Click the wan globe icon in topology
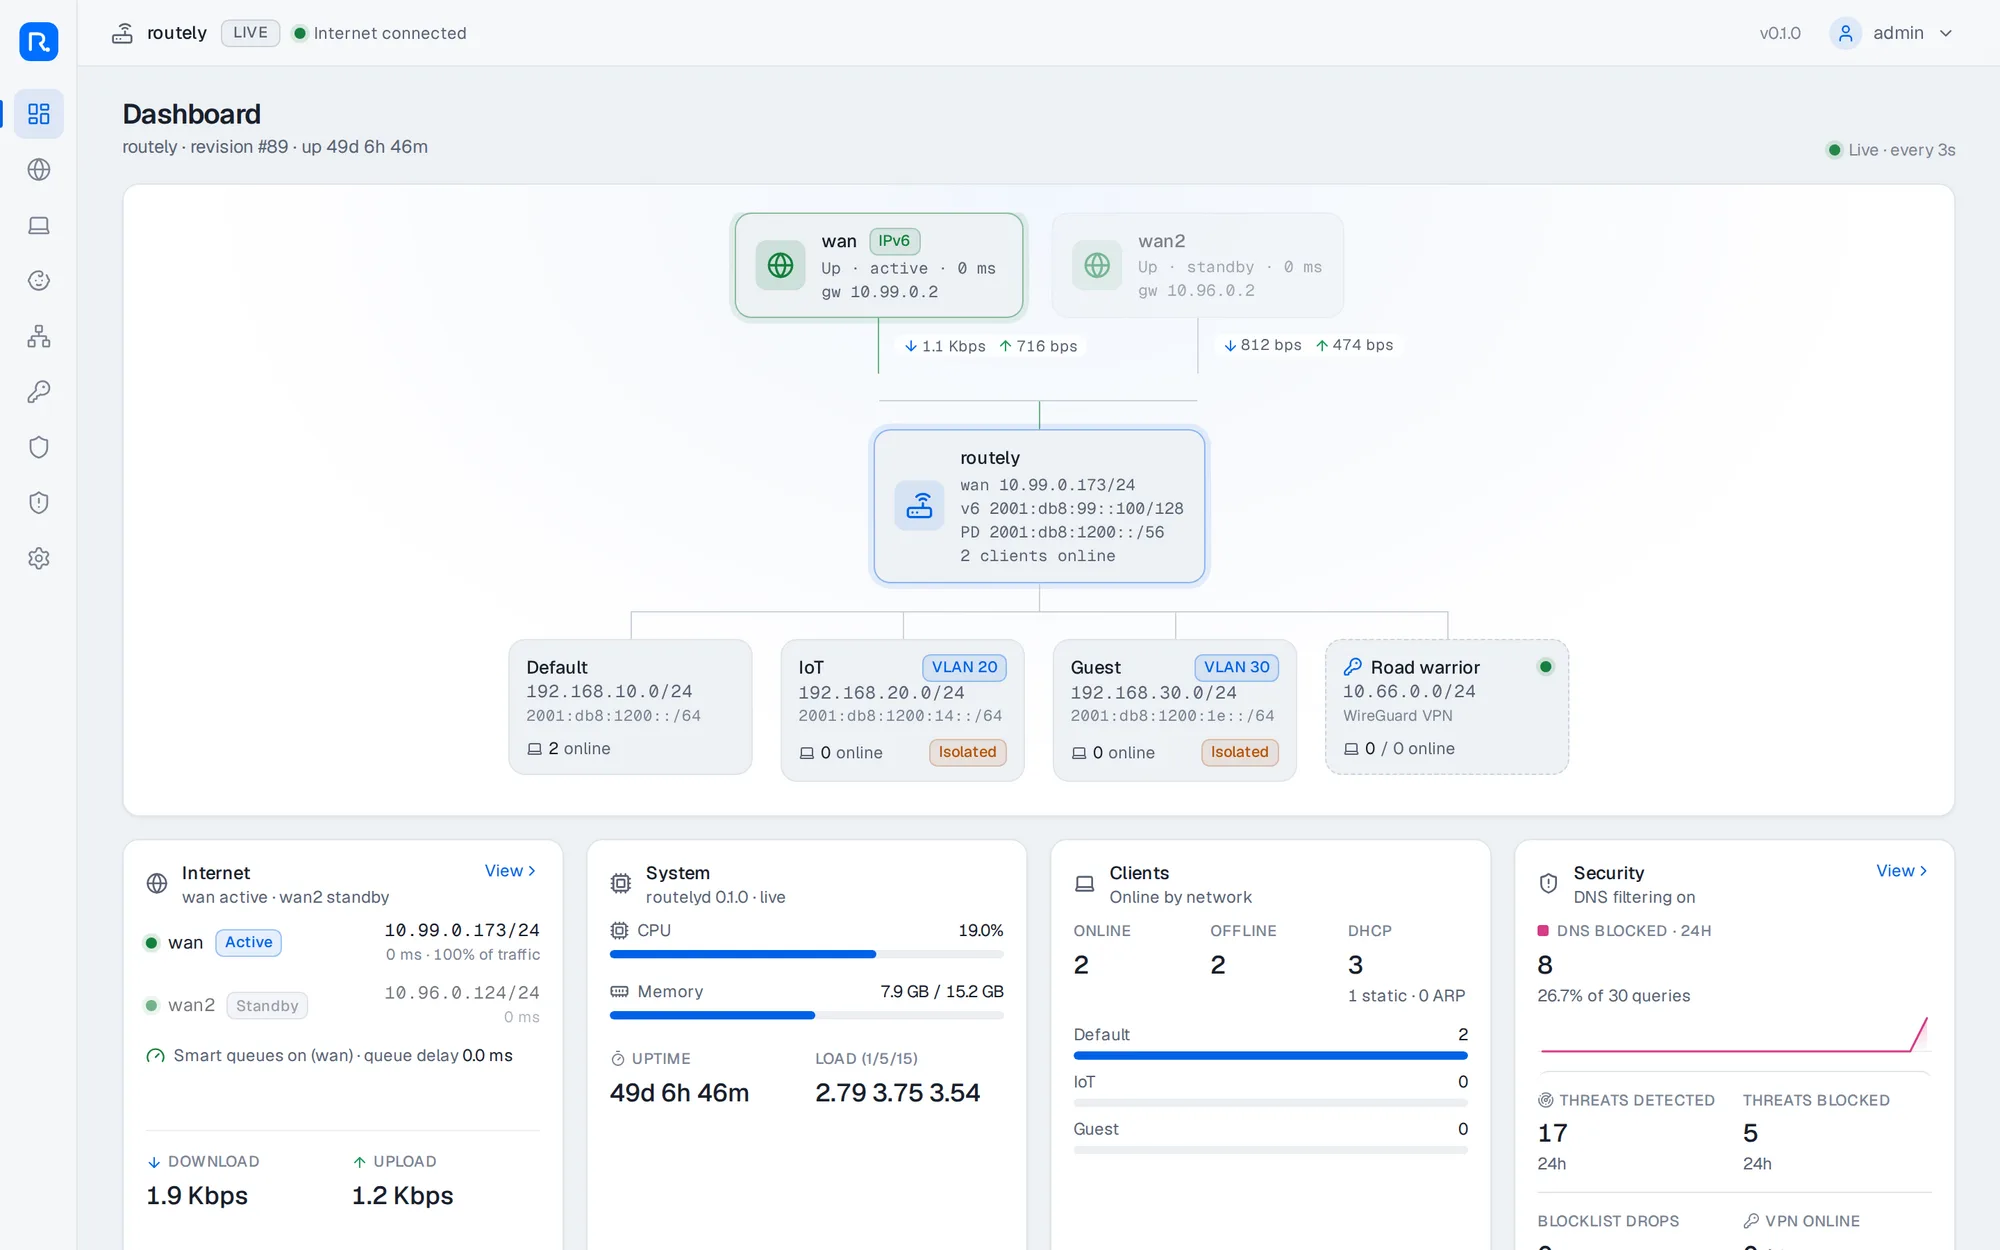Screen dimensions: 2000x1250 click(780, 265)
